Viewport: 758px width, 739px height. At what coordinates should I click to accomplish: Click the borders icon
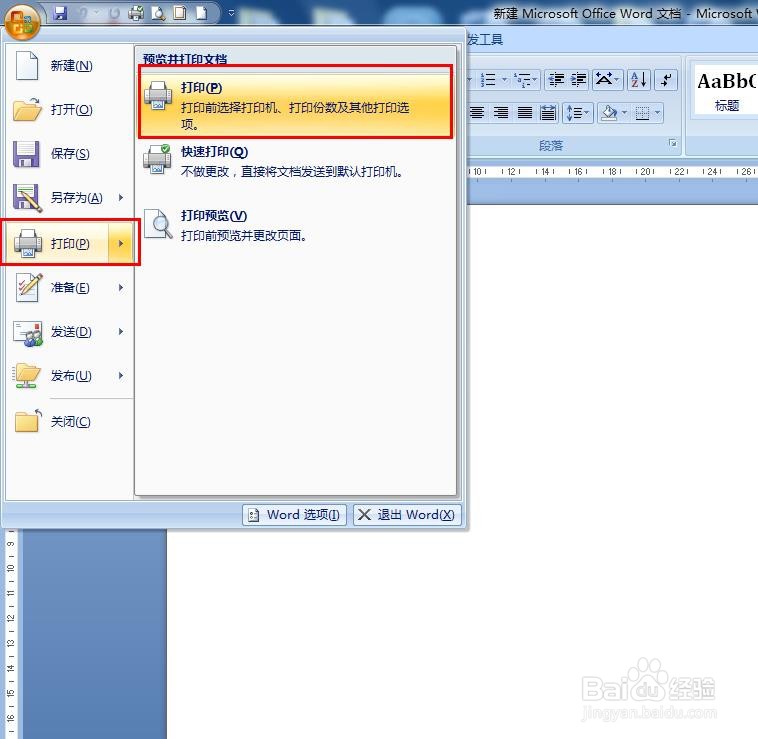tap(642, 113)
